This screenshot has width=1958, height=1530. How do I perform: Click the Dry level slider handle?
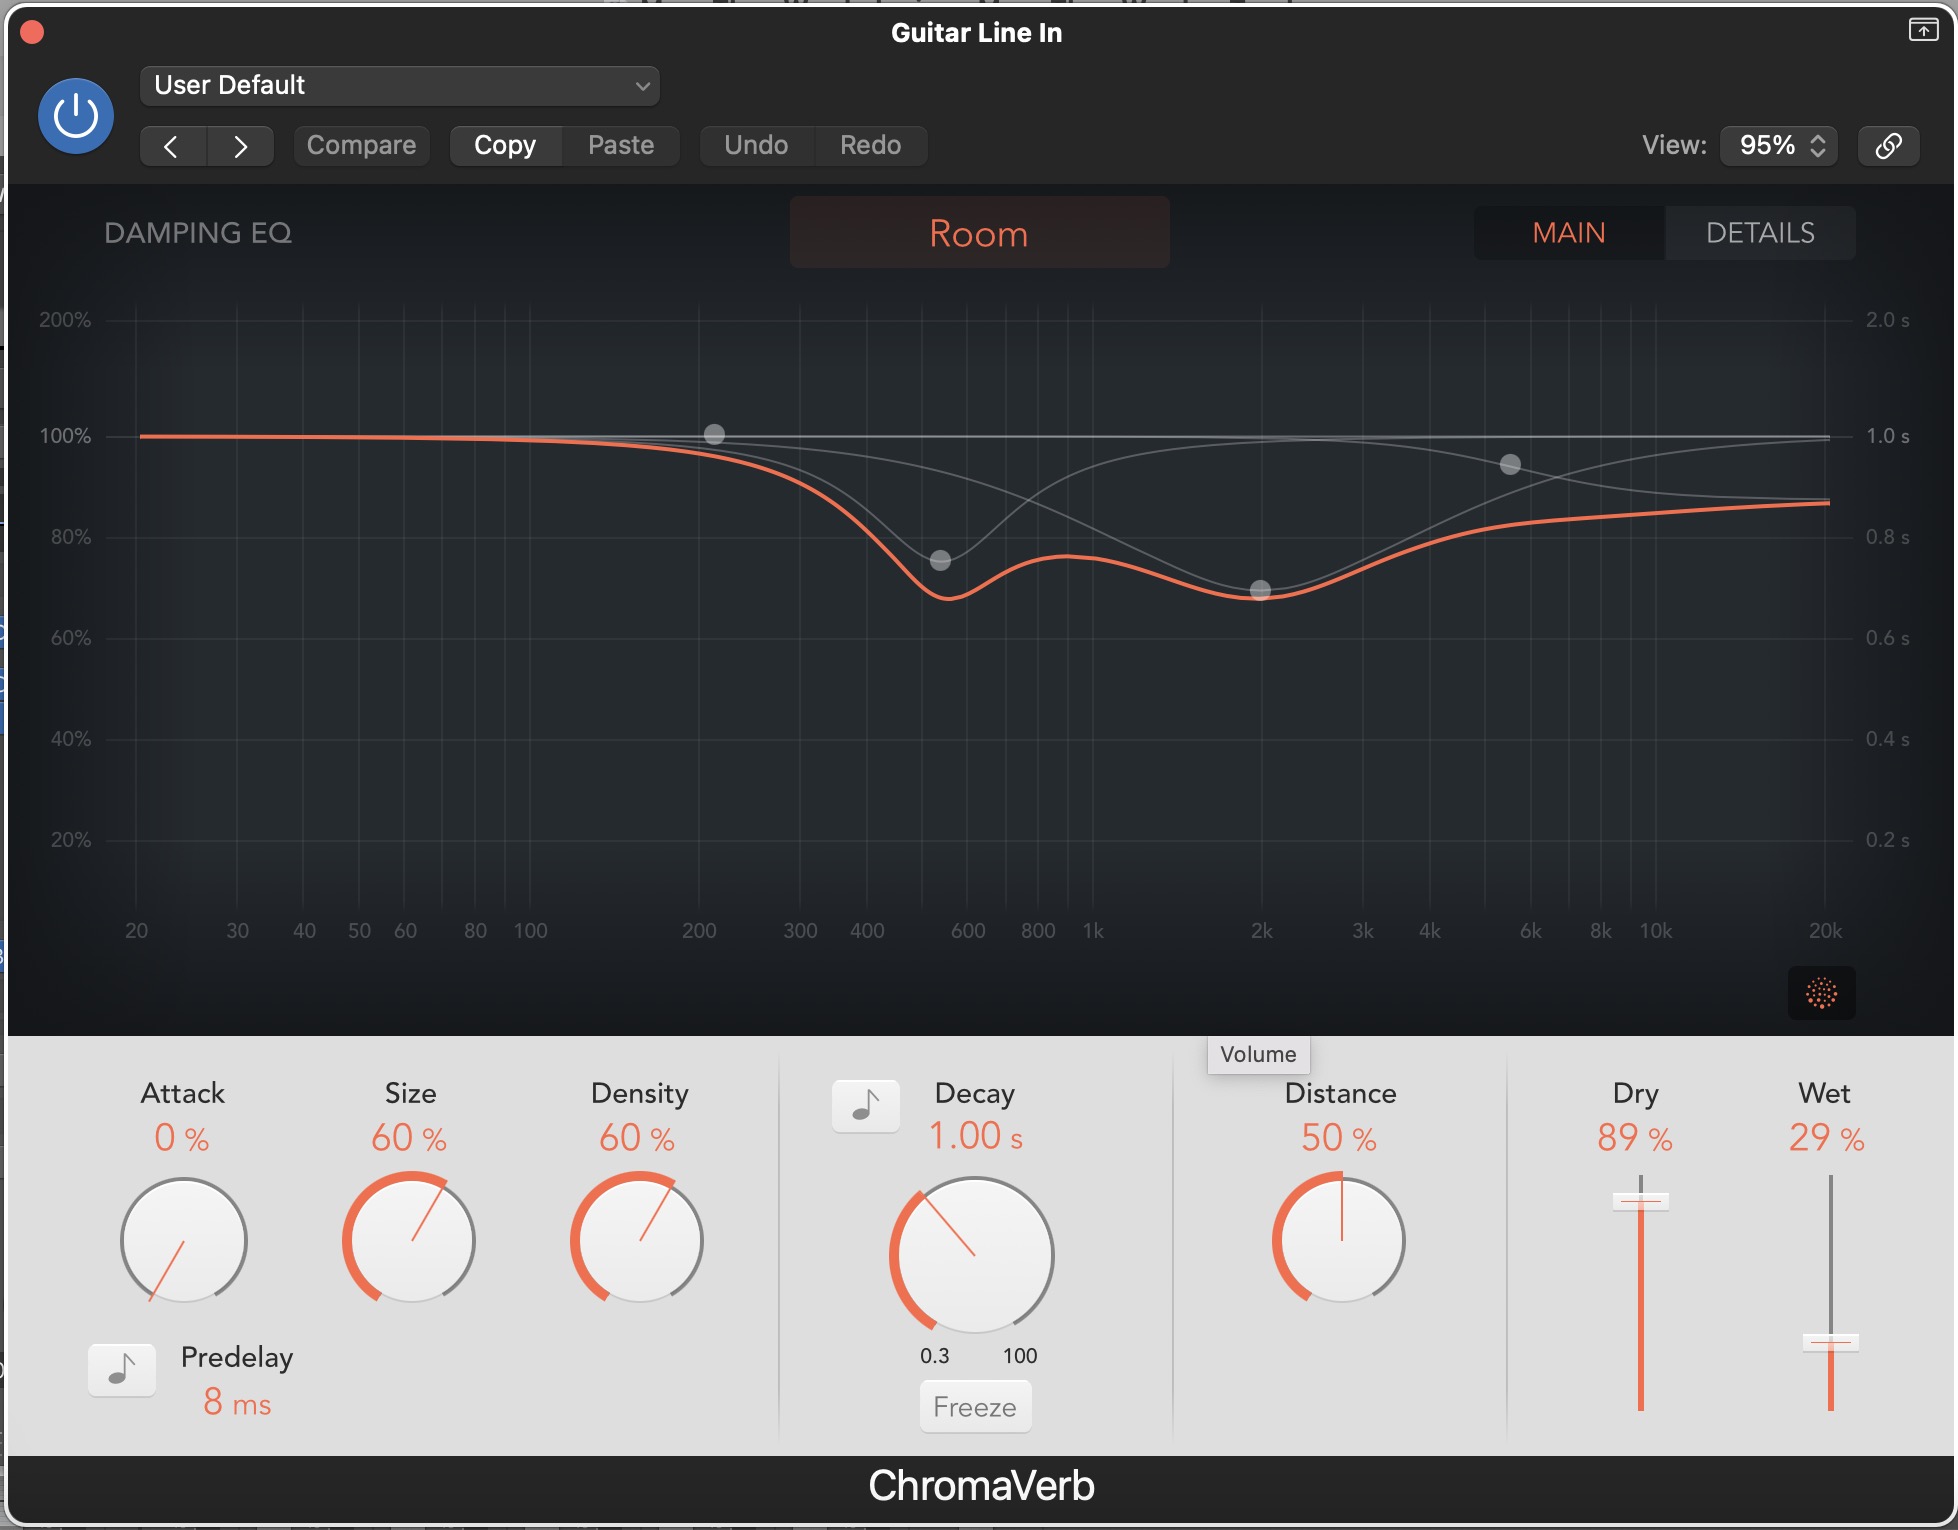(x=1640, y=1201)
